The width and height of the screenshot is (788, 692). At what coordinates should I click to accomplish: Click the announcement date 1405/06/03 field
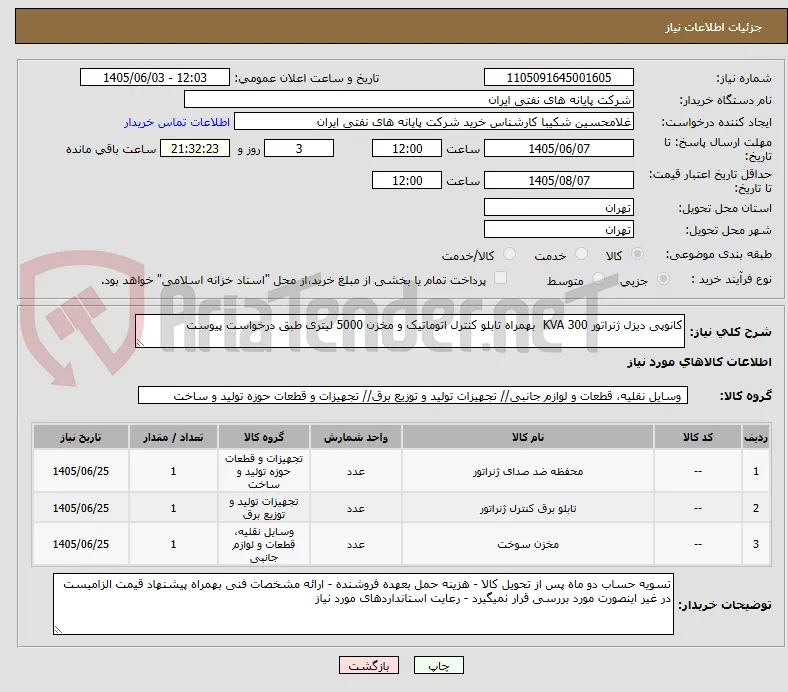[155, 77]
